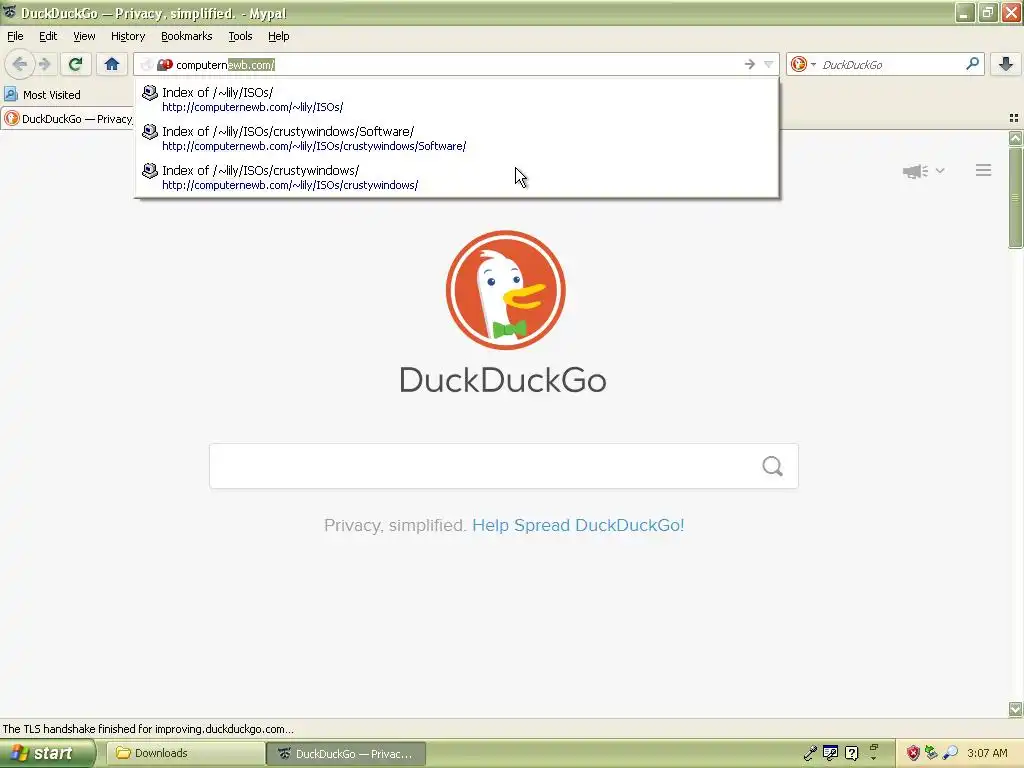1024x768 pixels.
Task: Choose the crustywindows/Software/ suggestion
Action: tap(456, 138)
